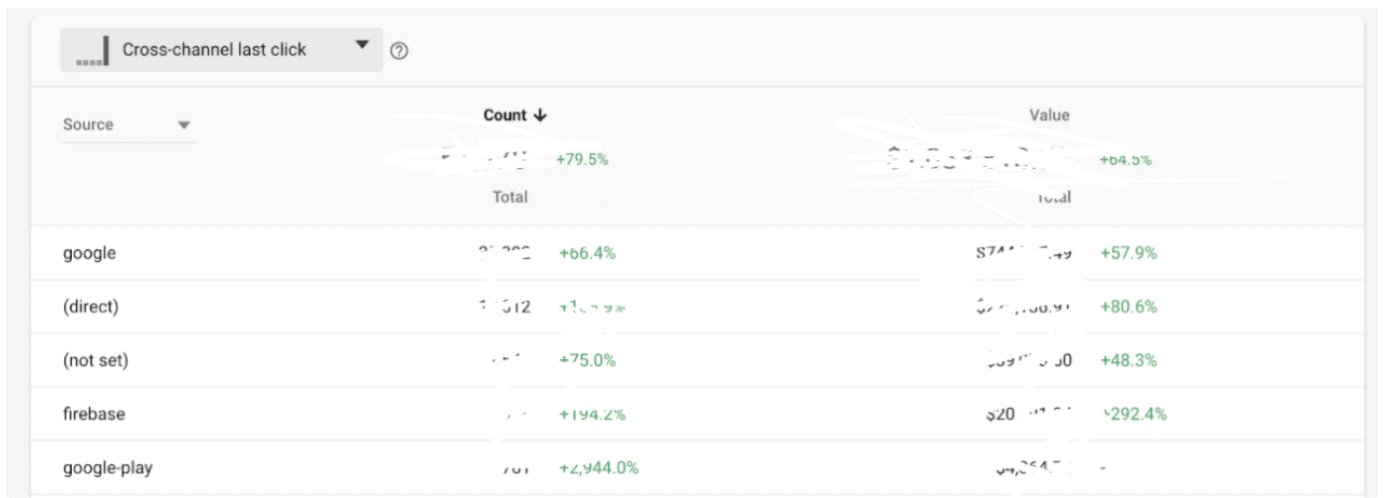This screenshot has width=1386, height=498.
Task: Click google-play count change +2,944.0%
Action: tap(599, 467)
